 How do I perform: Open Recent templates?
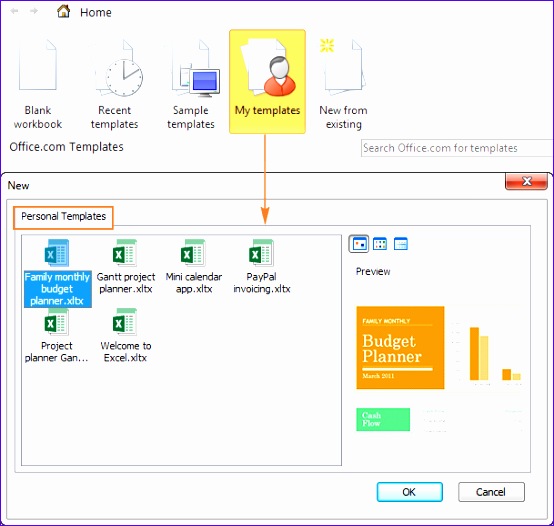114,84
